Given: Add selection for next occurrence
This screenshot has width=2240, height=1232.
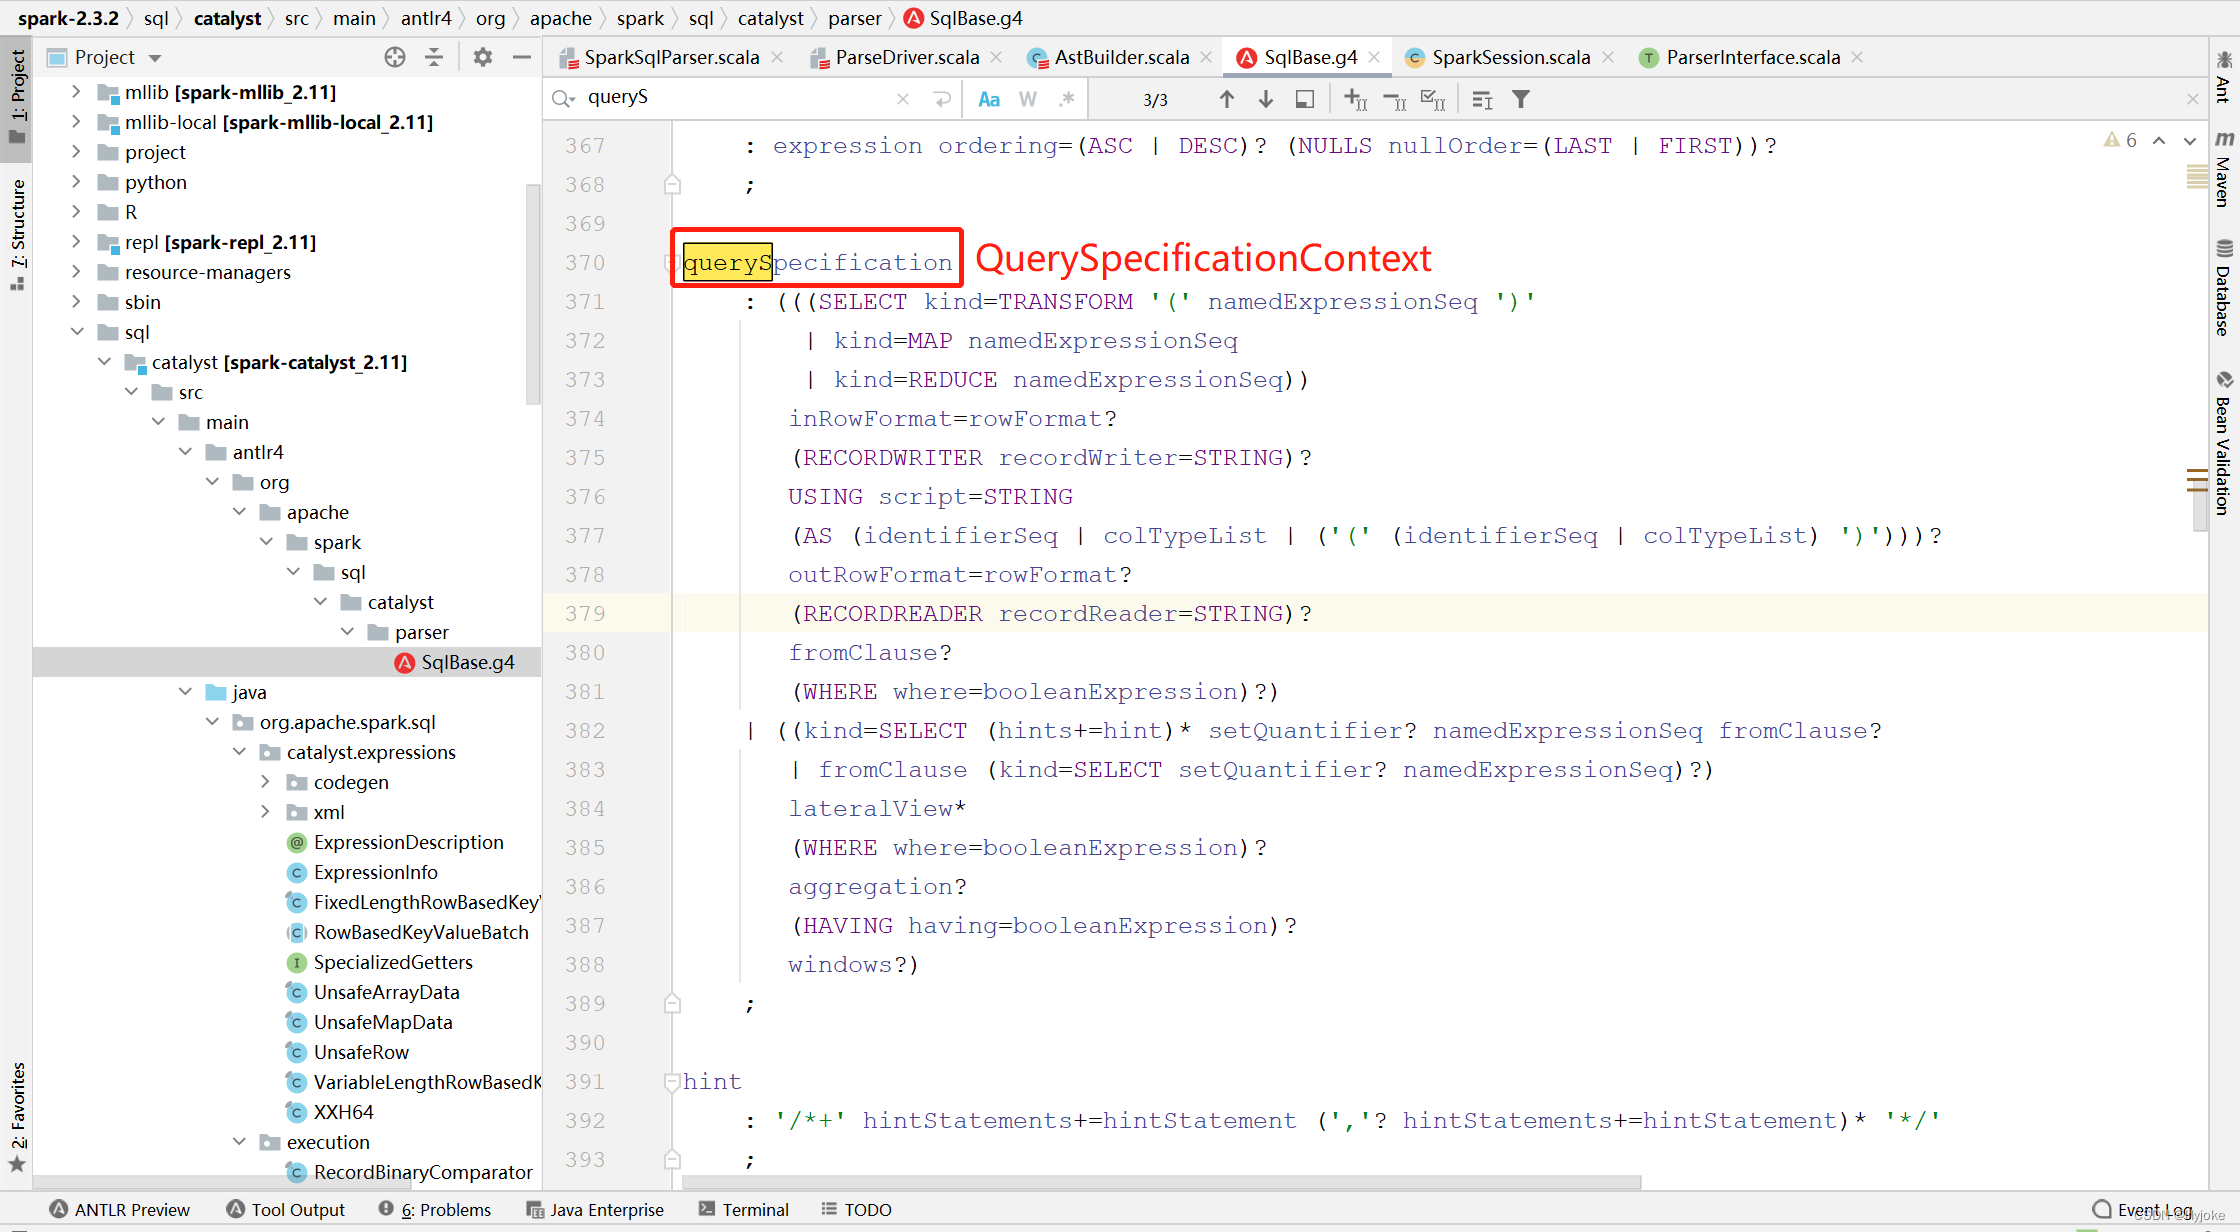Looking at the screenshot, I should (x=1356, y=99).
